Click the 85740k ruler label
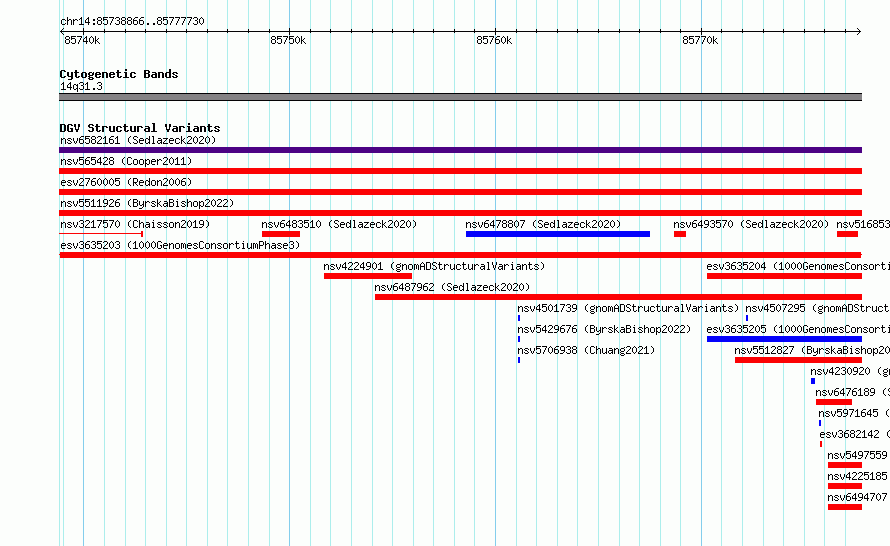This screenshot has height=546, width=890. [x=82, y=40]
